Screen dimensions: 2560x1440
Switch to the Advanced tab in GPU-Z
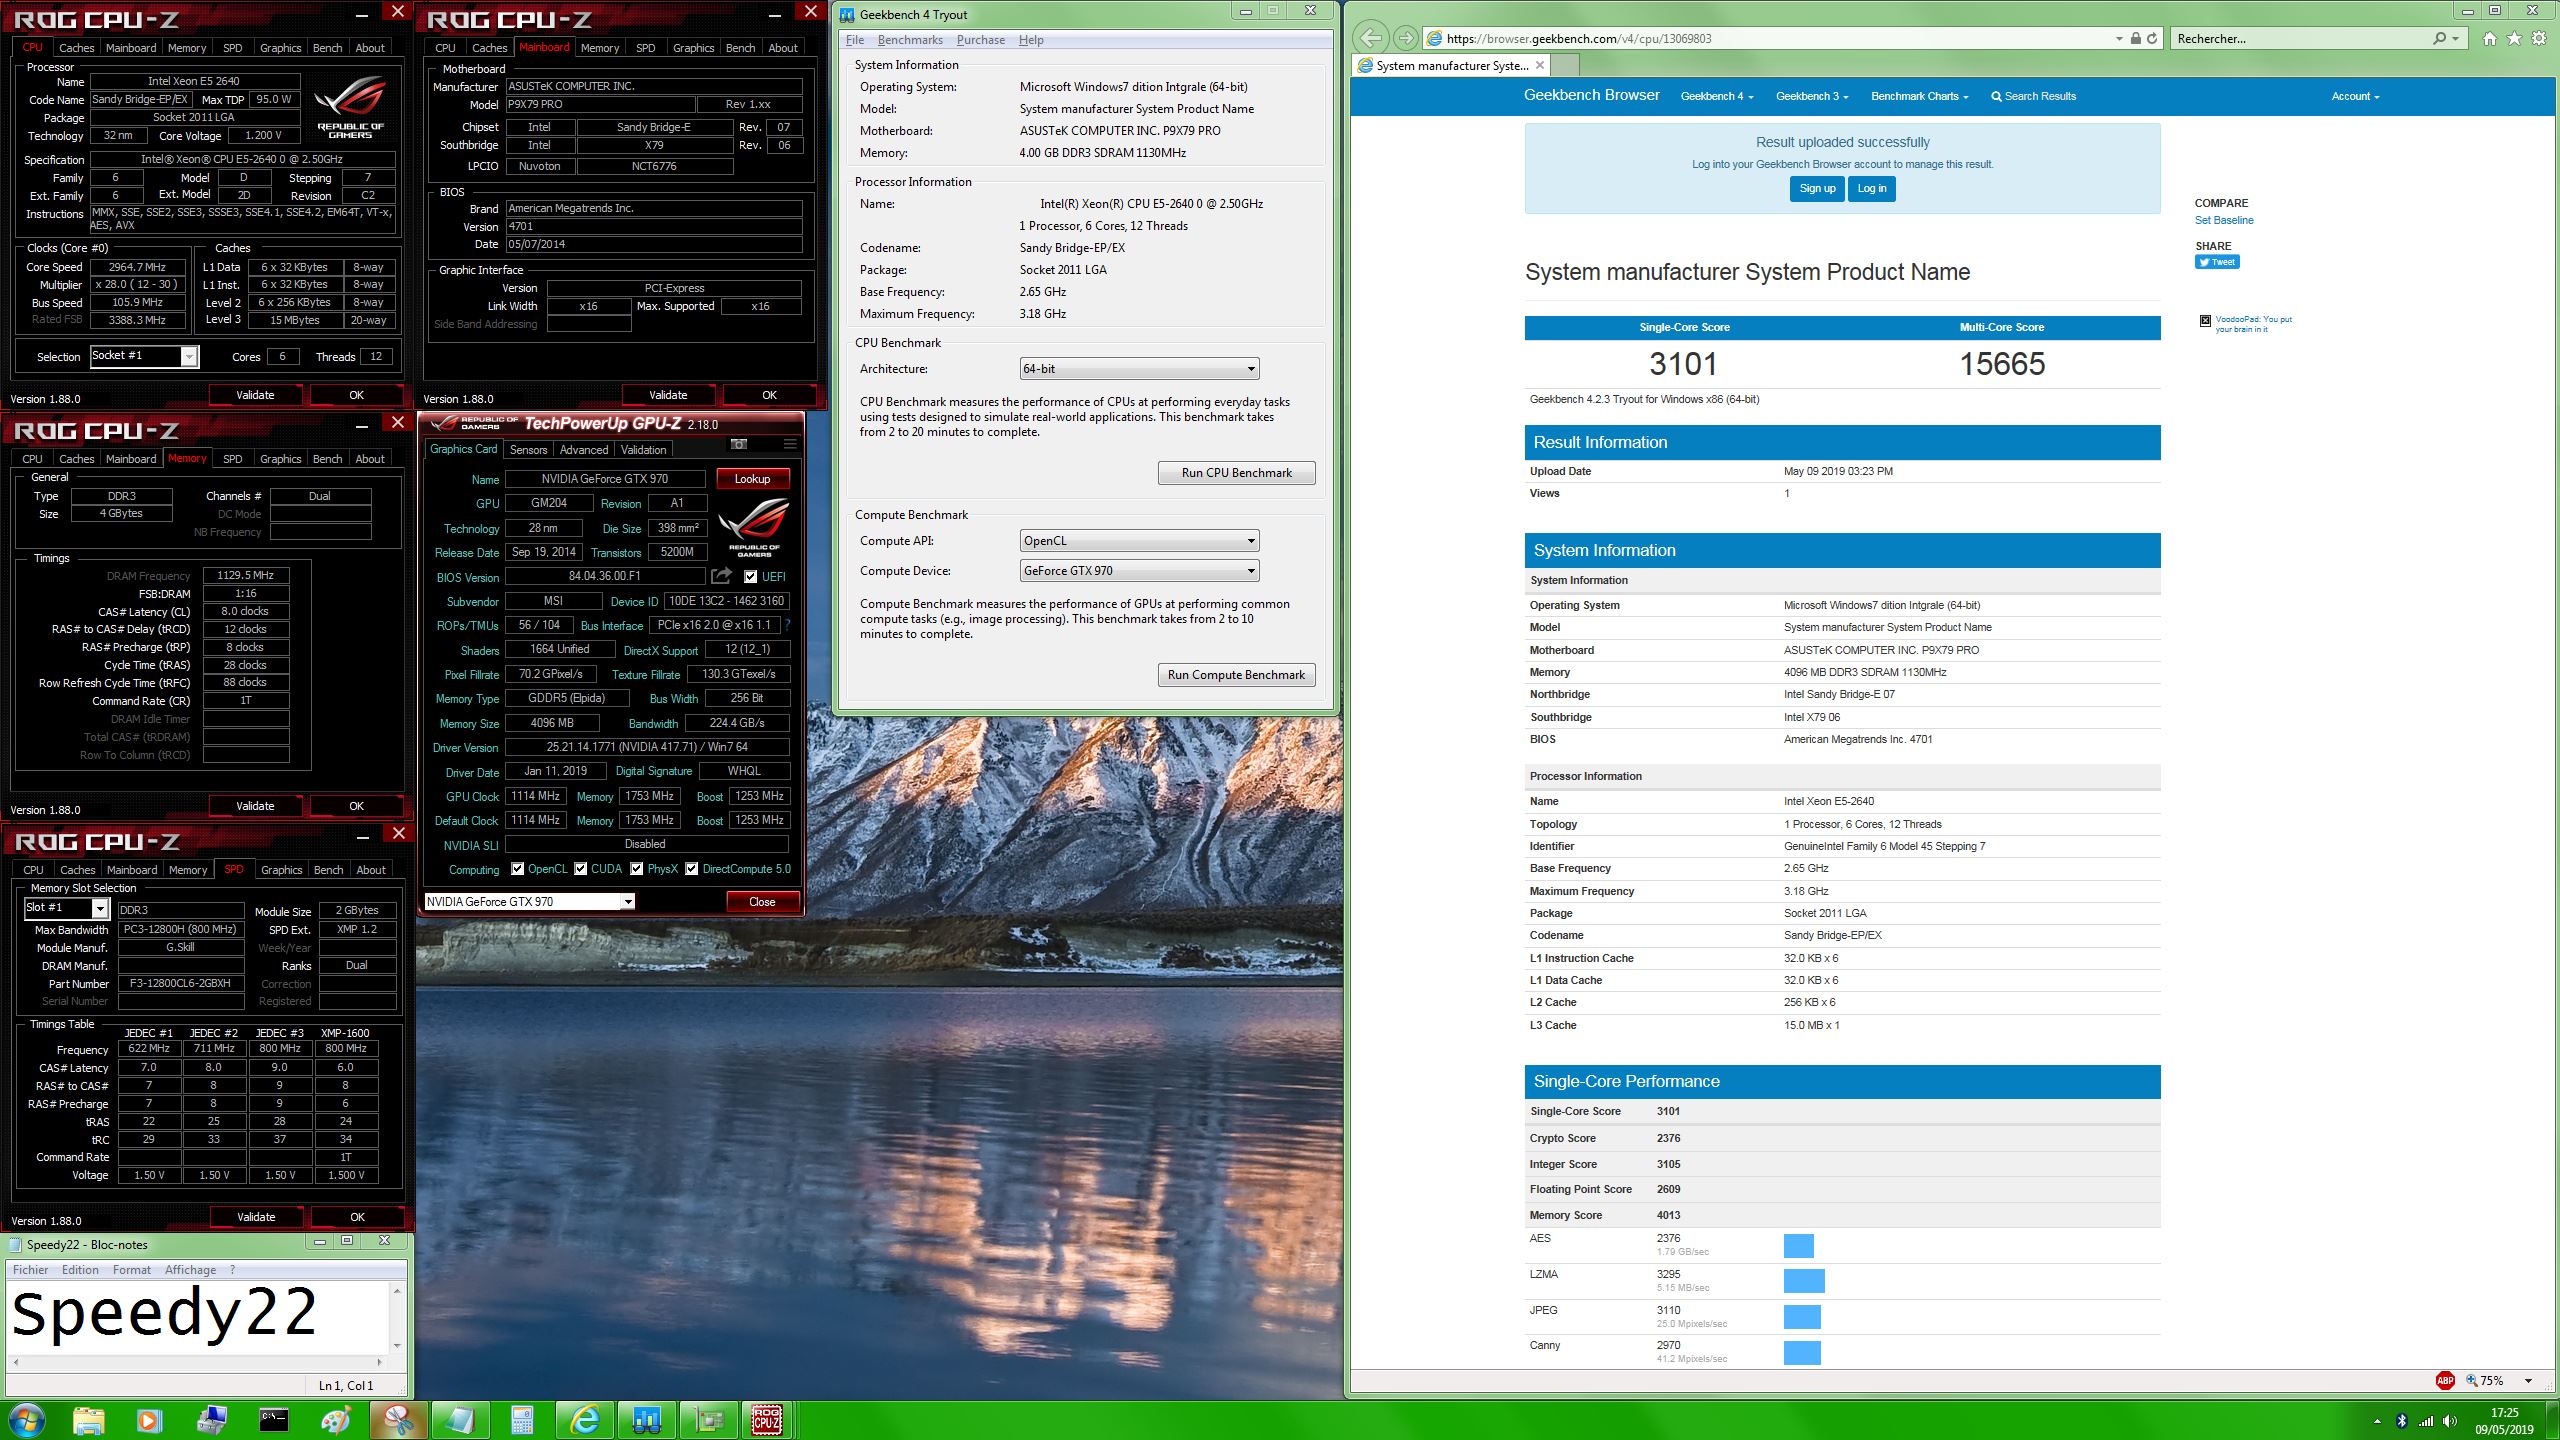point(584,450)
